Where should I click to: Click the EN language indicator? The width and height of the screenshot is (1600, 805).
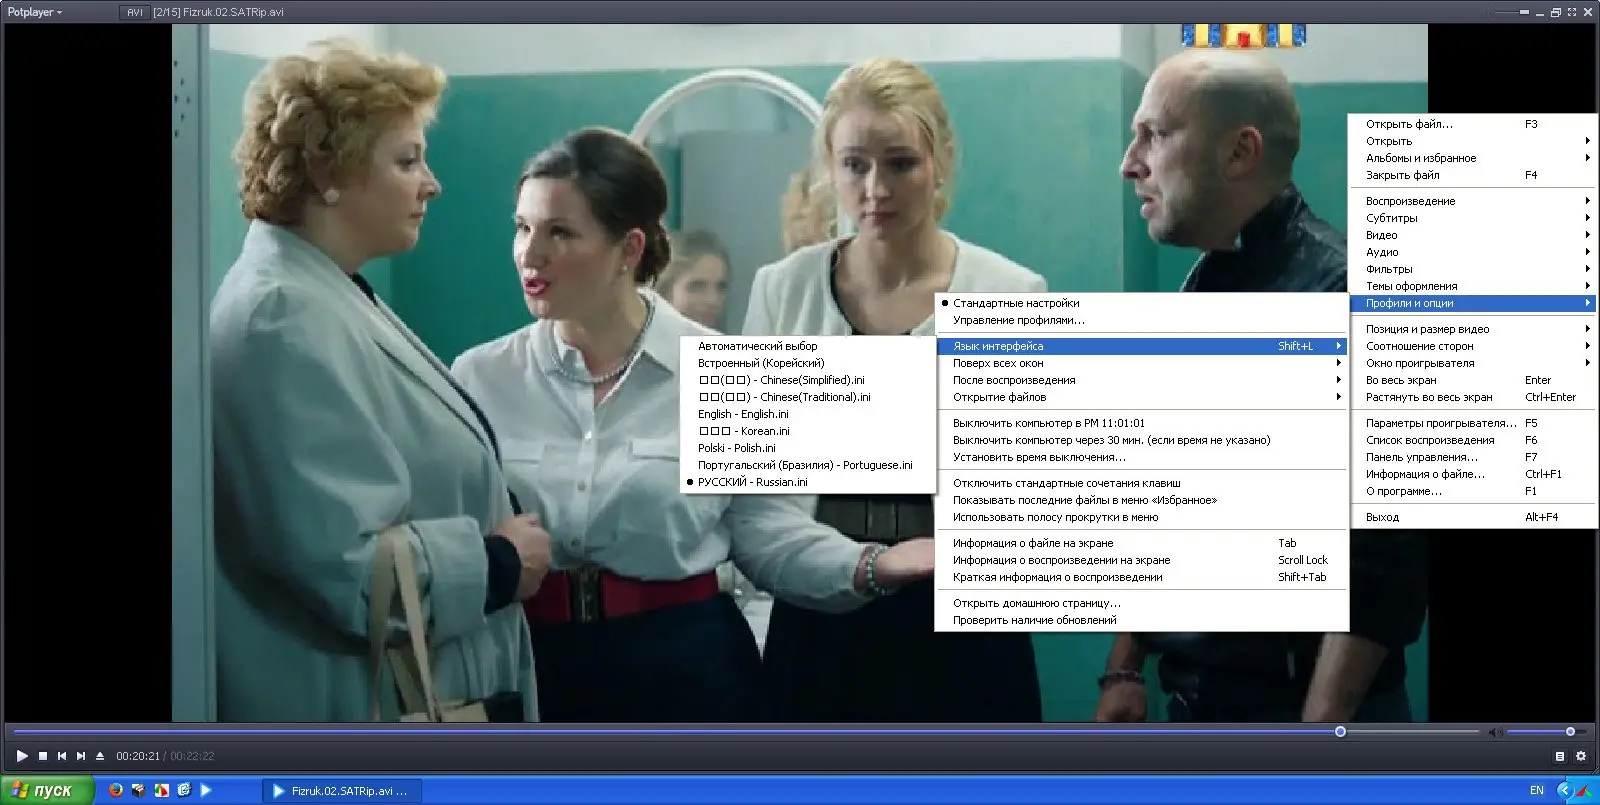1537,790
